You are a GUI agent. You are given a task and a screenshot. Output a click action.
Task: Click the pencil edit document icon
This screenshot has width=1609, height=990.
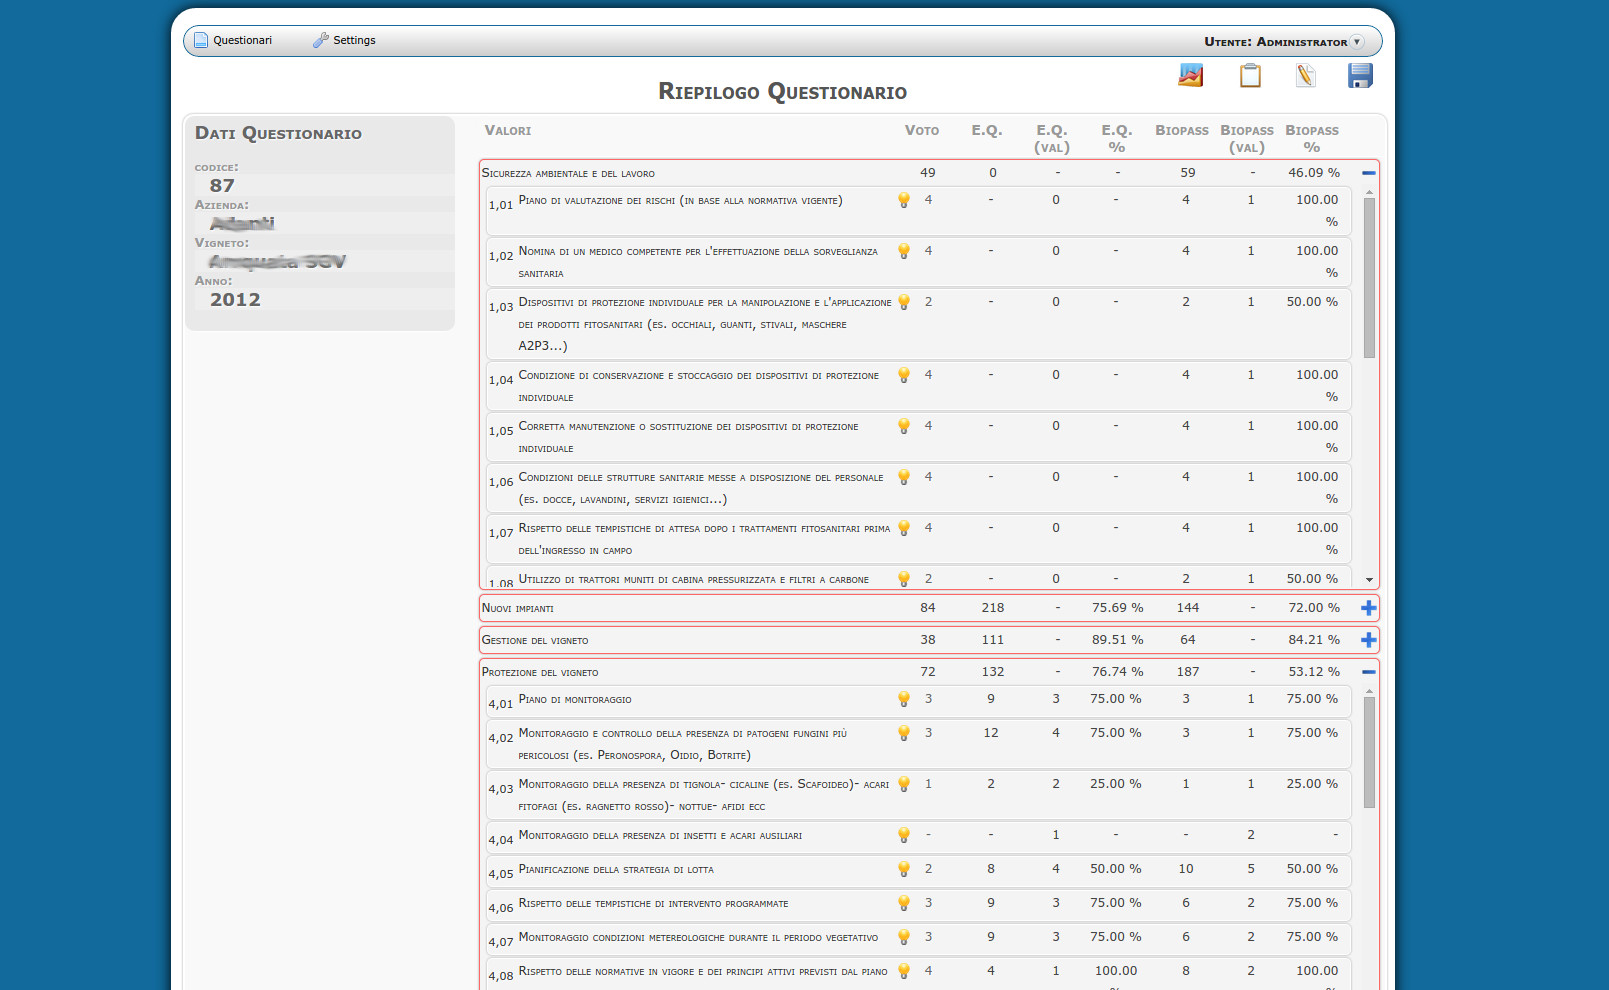click(1305, 76)
